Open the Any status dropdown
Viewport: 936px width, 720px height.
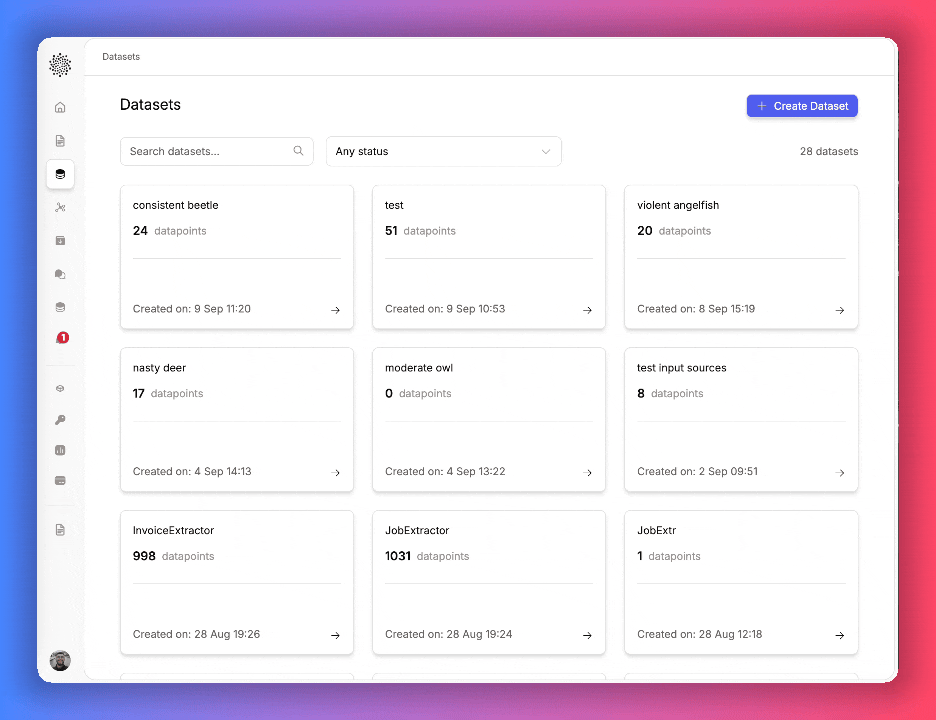tap(444, 152)
